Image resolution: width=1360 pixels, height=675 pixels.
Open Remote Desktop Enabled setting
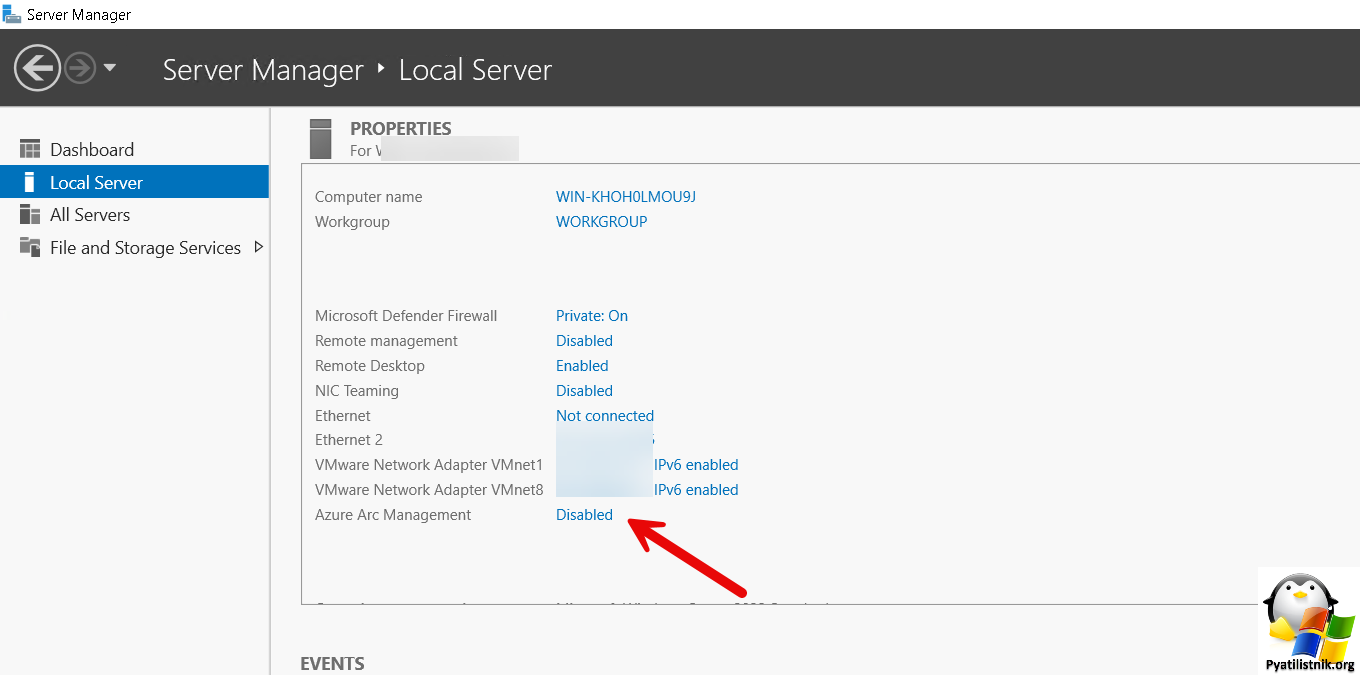[x=582, y=366]
